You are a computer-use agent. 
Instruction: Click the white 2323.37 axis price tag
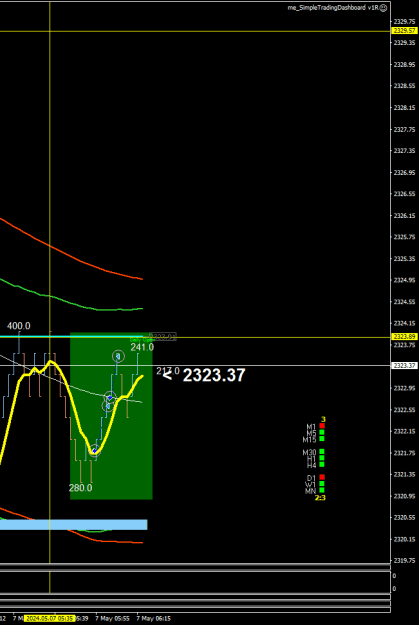(405, 366)
